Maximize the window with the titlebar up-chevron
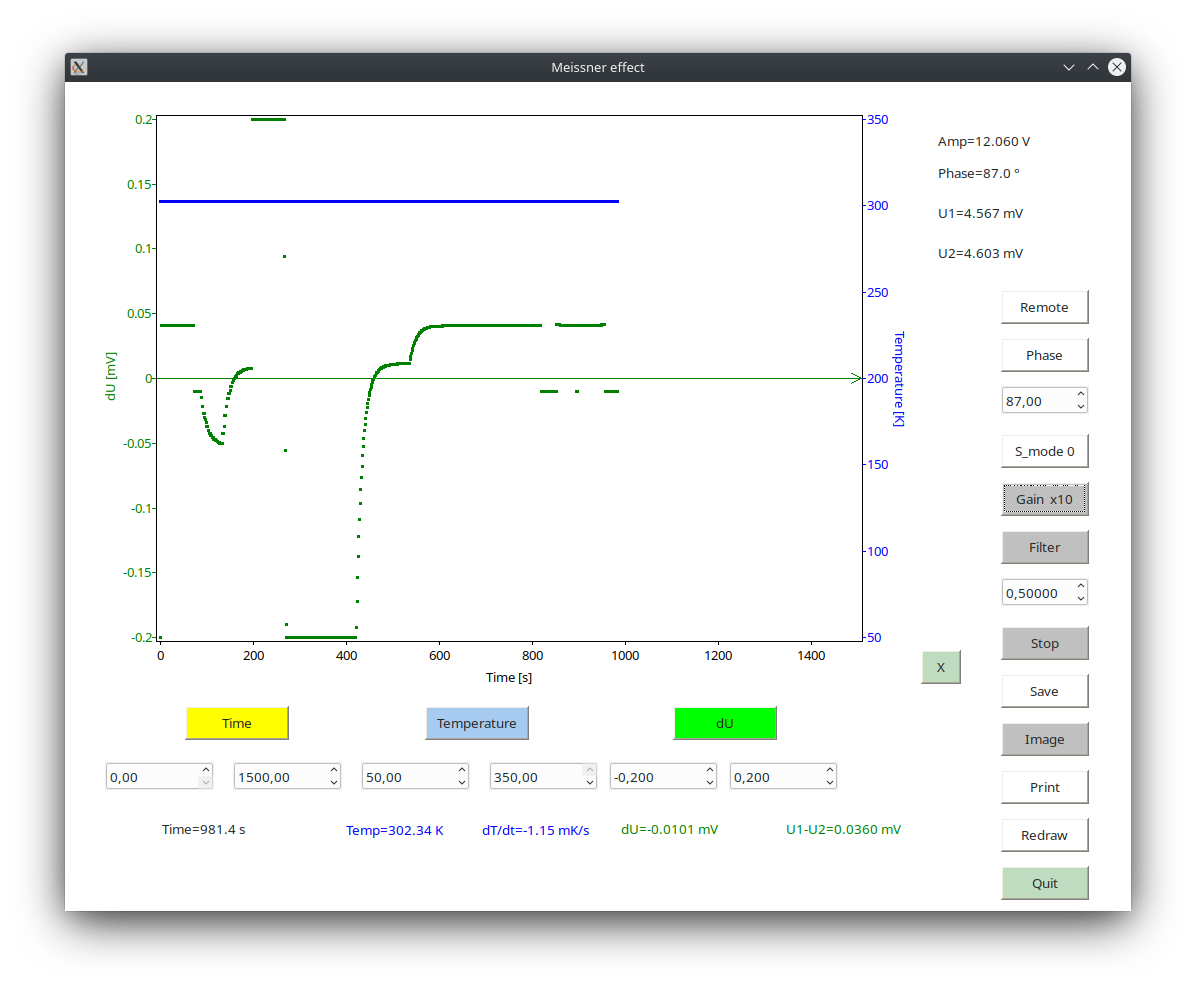Screen dimensions: 1196x988 (x=1093, y=67)
